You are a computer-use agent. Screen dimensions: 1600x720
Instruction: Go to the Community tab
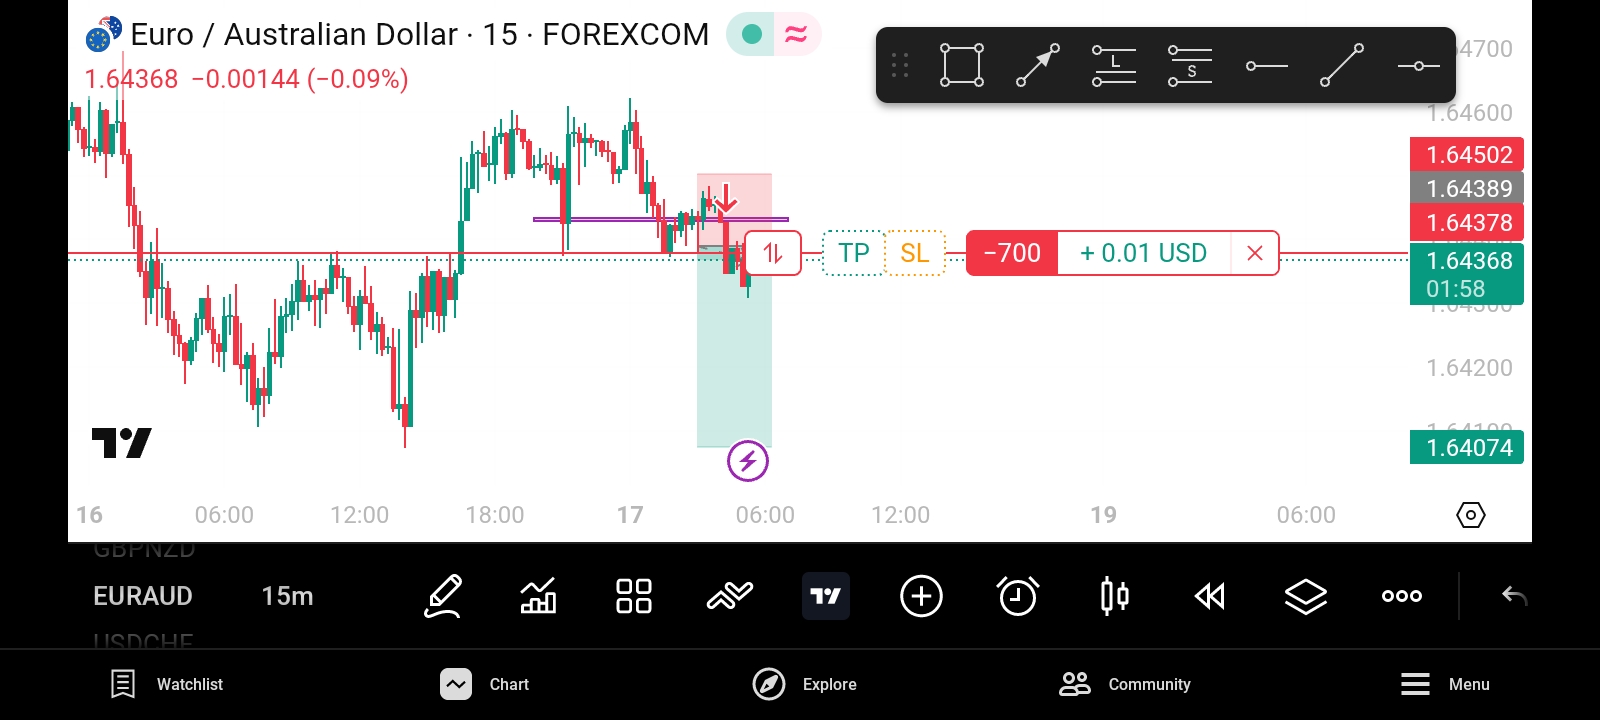1125,684
